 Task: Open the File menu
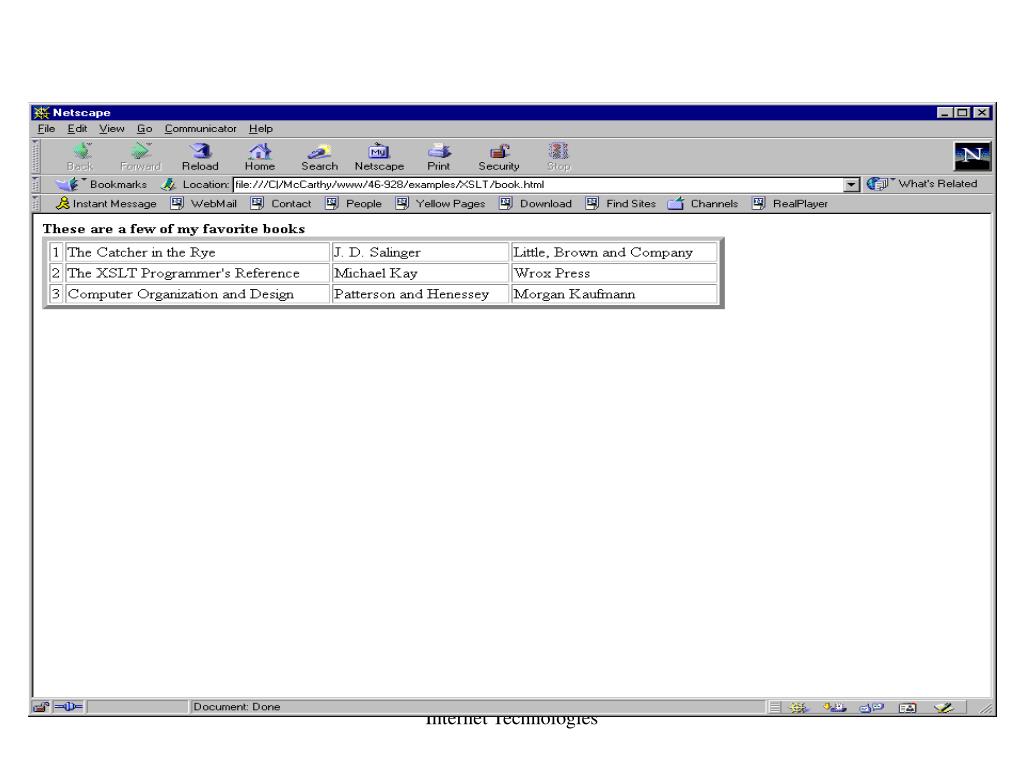46,129
